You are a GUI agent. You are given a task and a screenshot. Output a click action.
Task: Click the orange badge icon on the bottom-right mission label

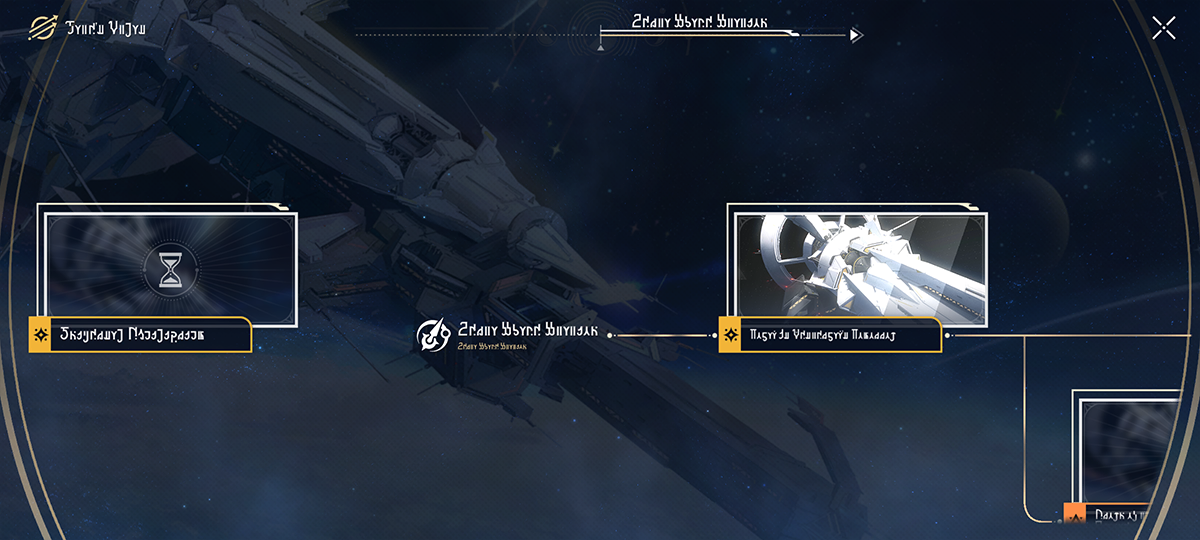1075,514
